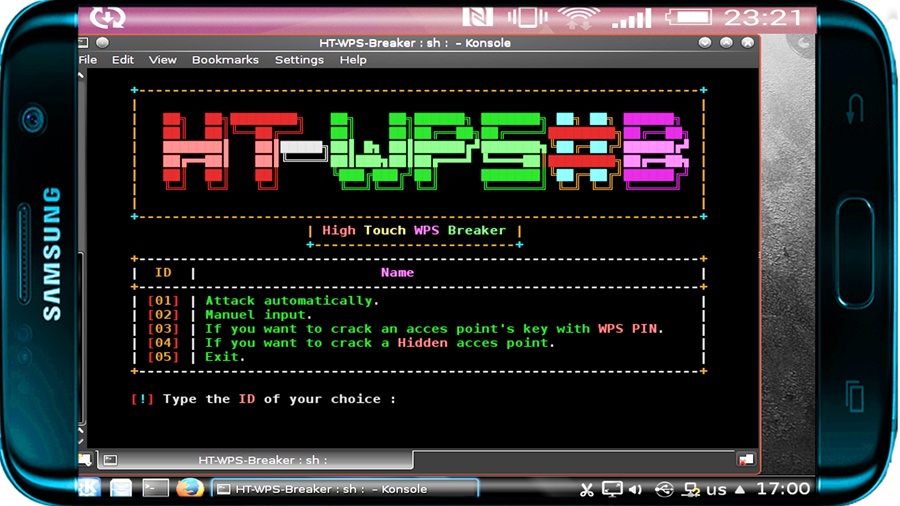900x506 pixels.
Task: Open the View menu
Action: [x=162, y=60]
